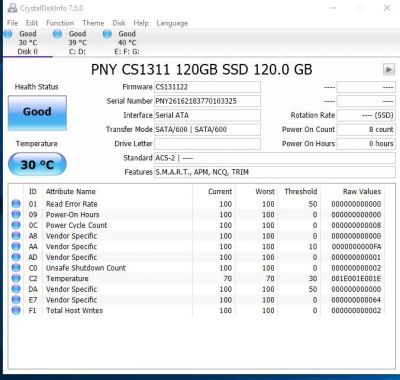Open the Language menu
This screenshot has height=380, width=400.
[x=172, y=23]
